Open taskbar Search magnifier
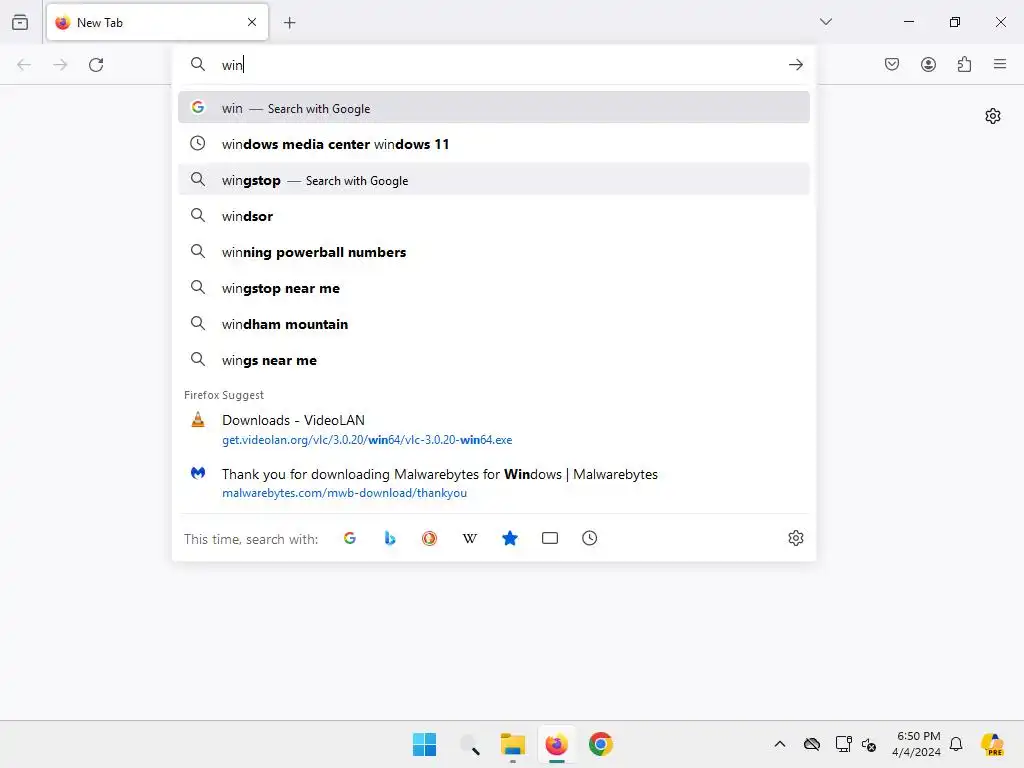The width and height of the screenshot is (1024, 768). coord(469,744)
